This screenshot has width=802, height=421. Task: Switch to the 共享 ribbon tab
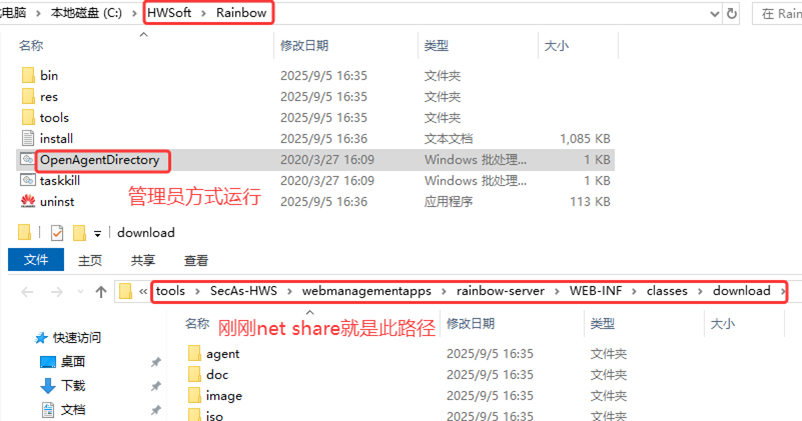tap(143, 260)
